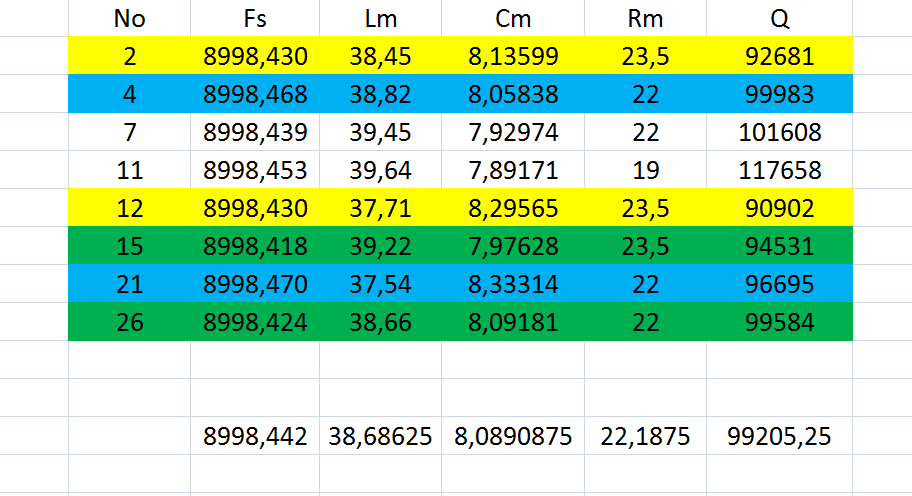The height and width of the screenshot is (496, 912).
Task: Click Lm cell 37,54
Action: pyautogui.click(x=380, y=284)
